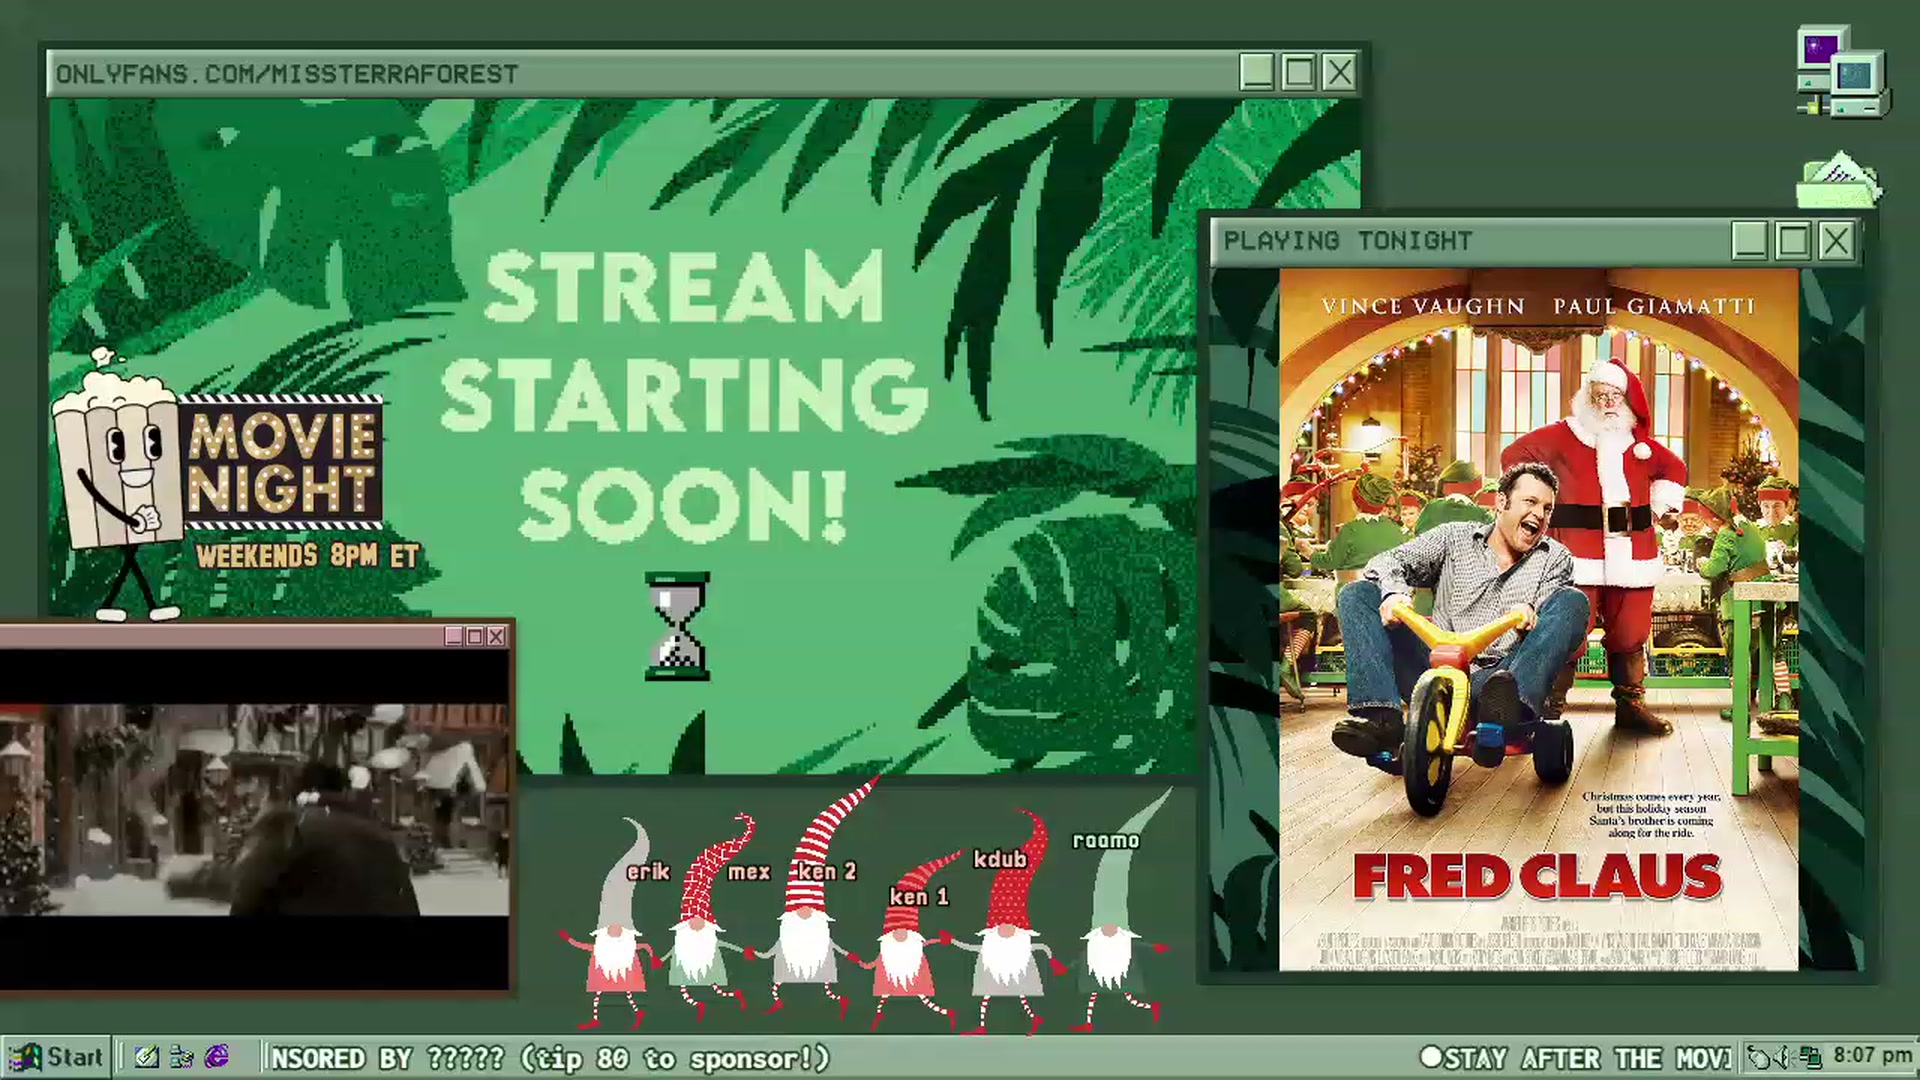The height and width of the screenshot is (1080, 1920).
Task: Close the onlyfans.com/missterraforest window
Action: click(1339, 72)
